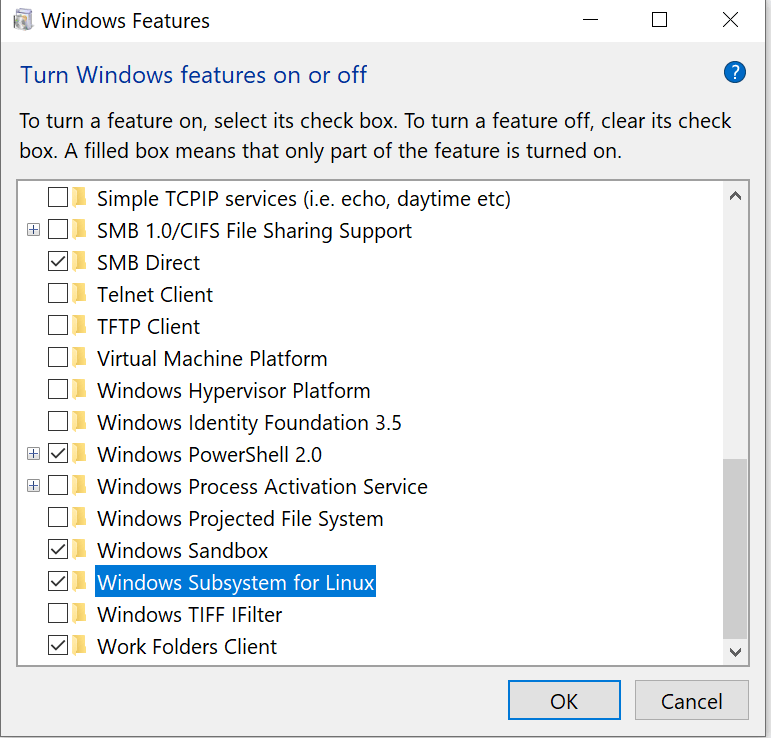Select the Work Folders Client label
Viewport: 771px width, 738px height.
click(187, 647)
